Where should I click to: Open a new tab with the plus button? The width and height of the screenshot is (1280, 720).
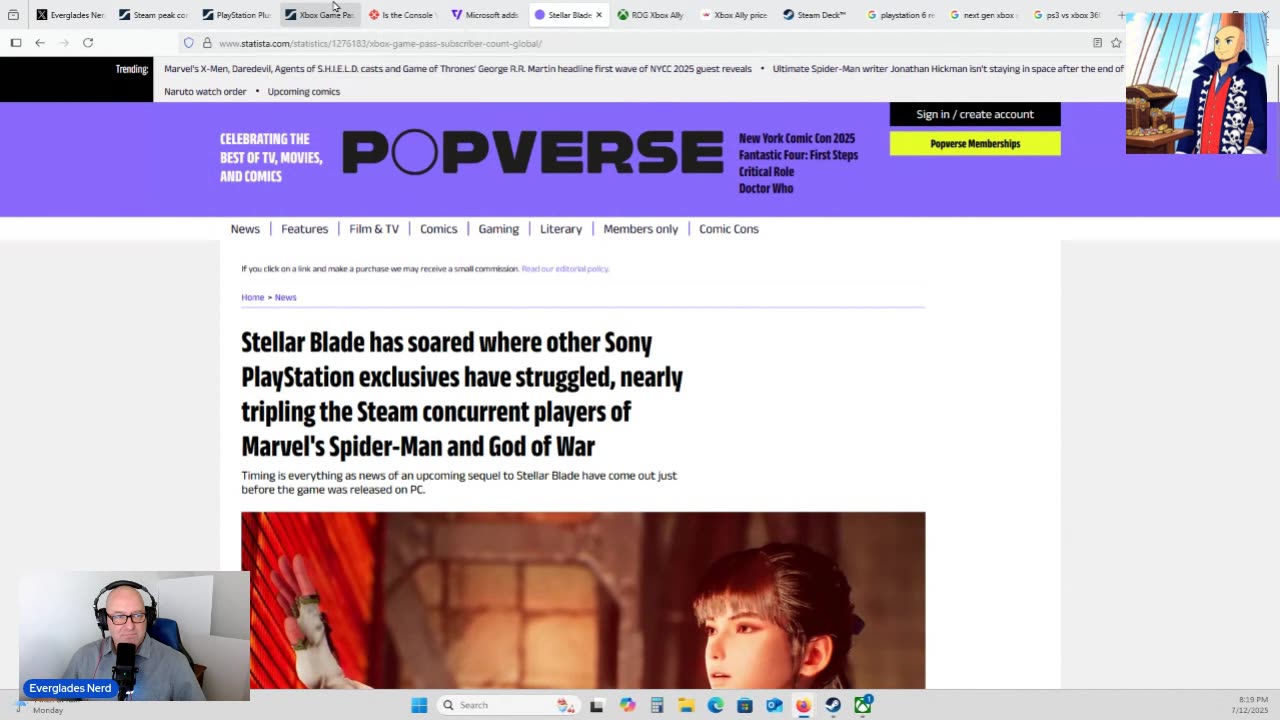click(1121, 15)
